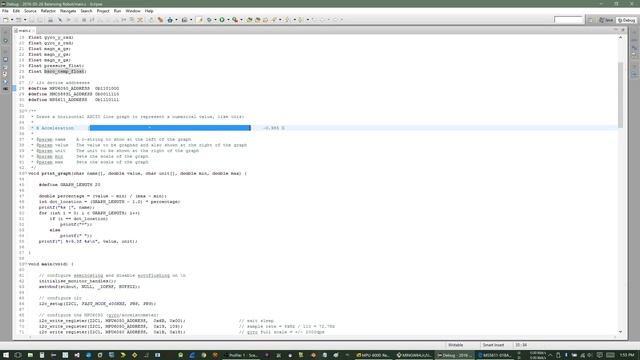The image size is (640, 360).
Task: Maximize the editor area
Action: [623, 30]
